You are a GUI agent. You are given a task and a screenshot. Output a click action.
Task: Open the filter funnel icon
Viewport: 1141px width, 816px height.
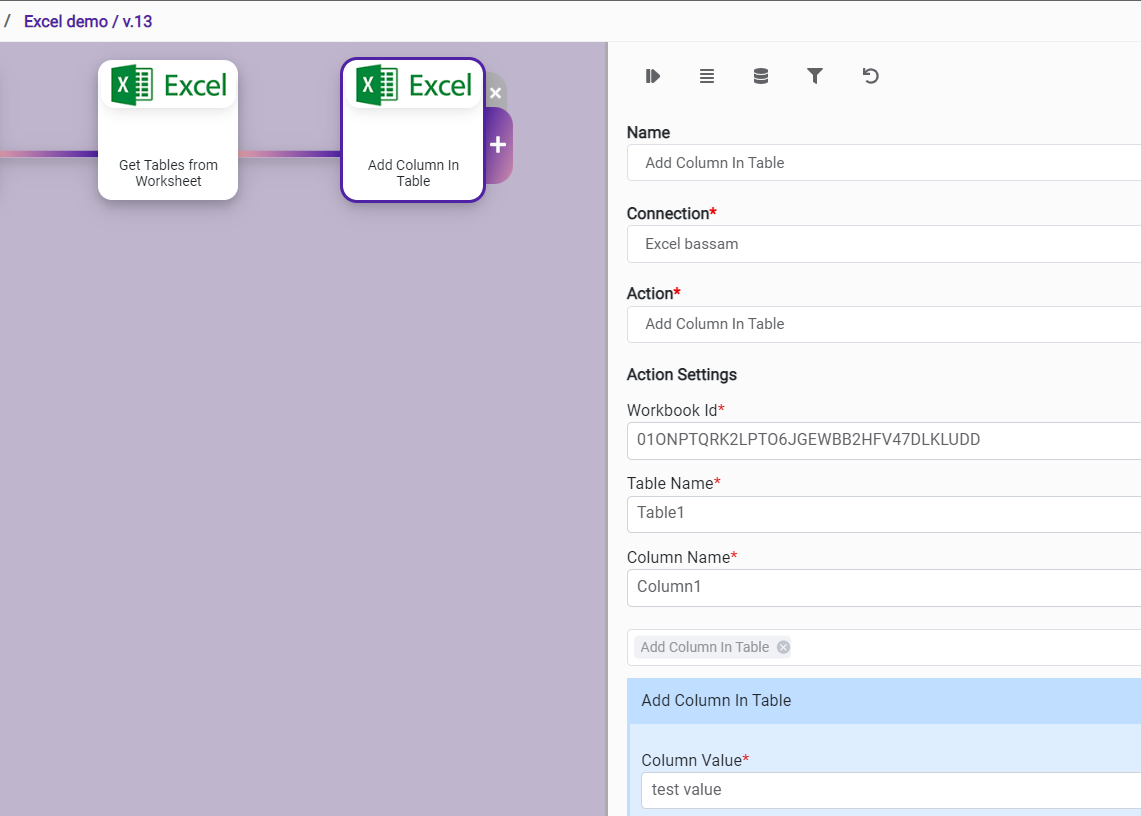815,76
